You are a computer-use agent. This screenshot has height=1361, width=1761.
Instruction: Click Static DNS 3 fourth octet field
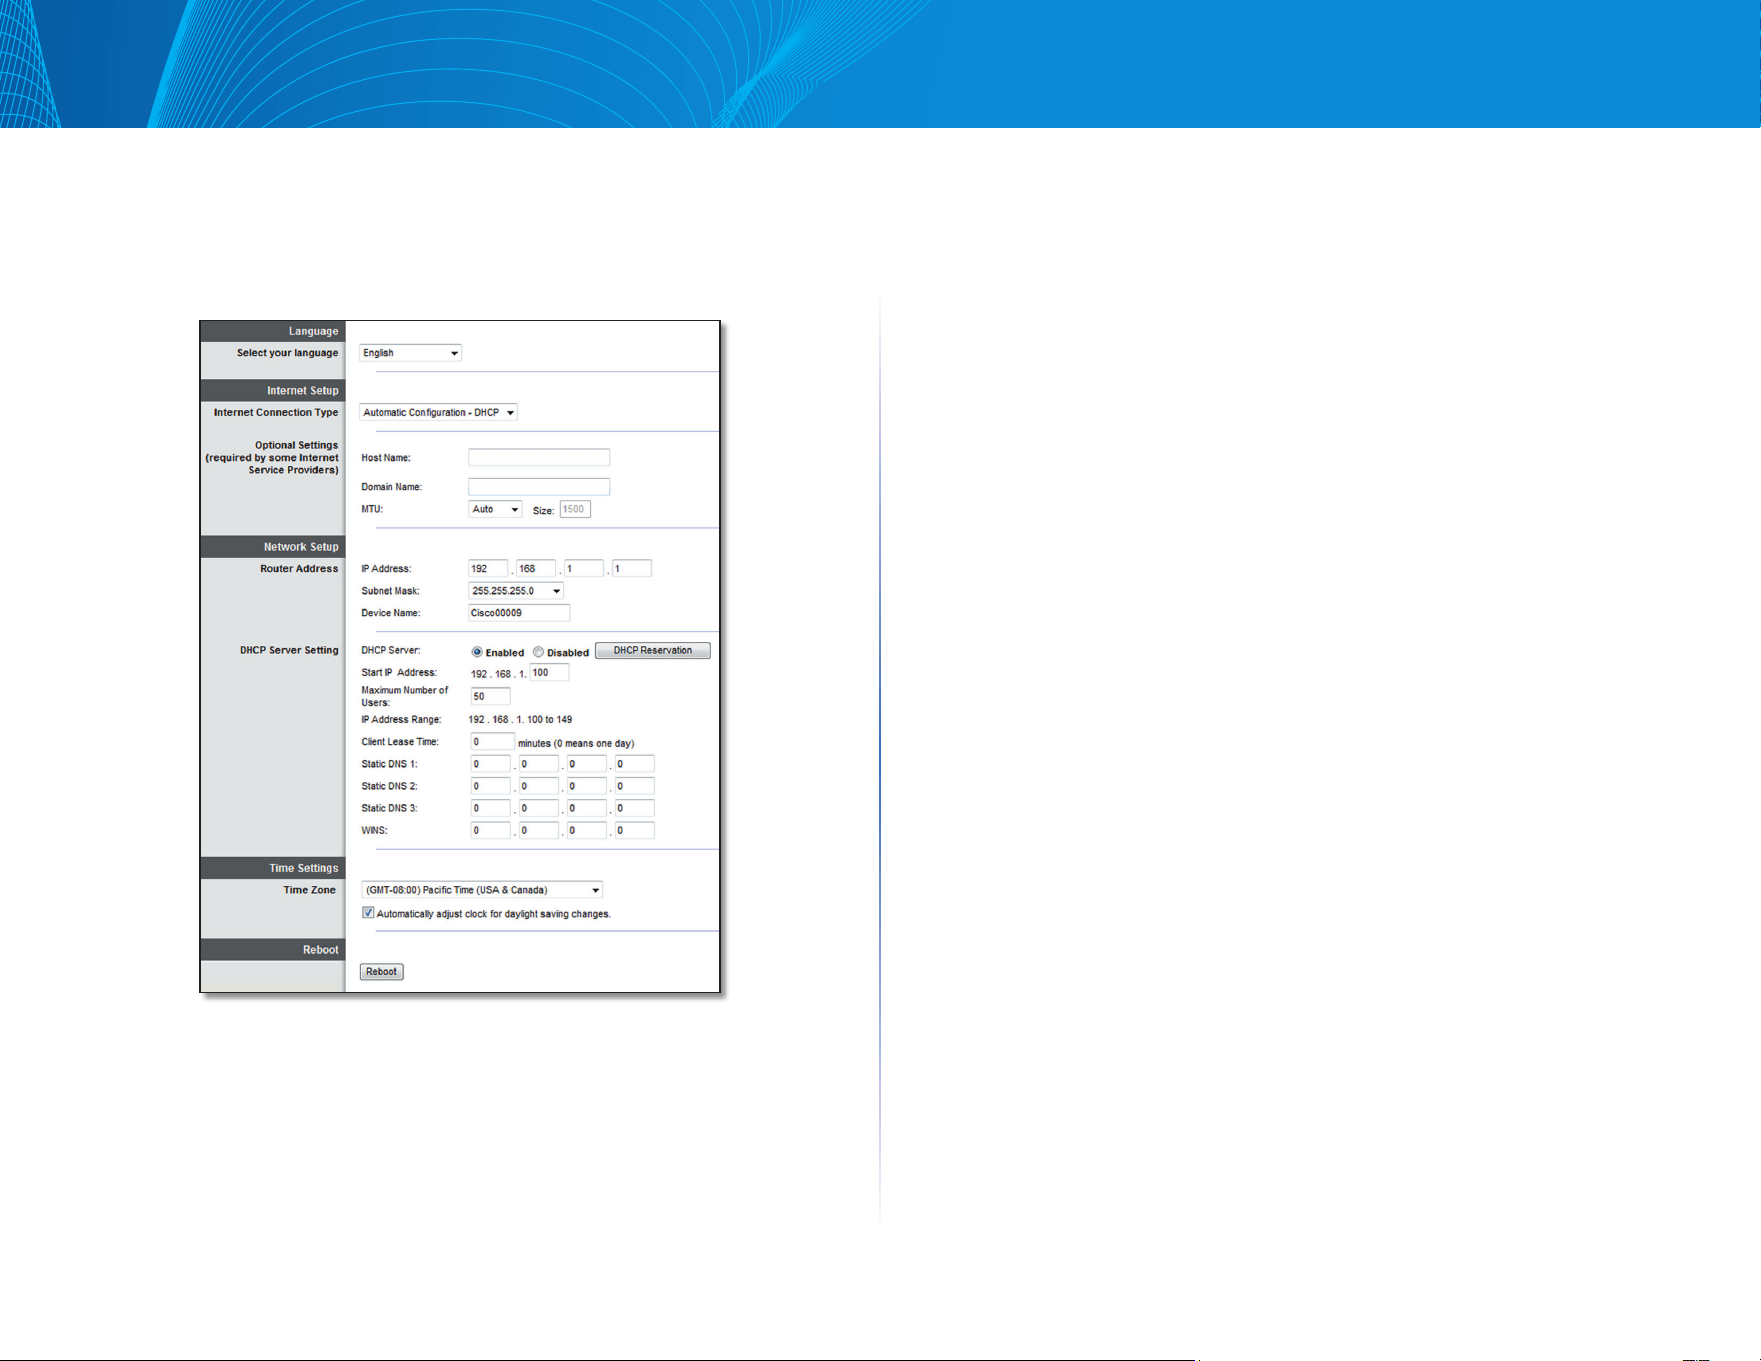(635, 808)
